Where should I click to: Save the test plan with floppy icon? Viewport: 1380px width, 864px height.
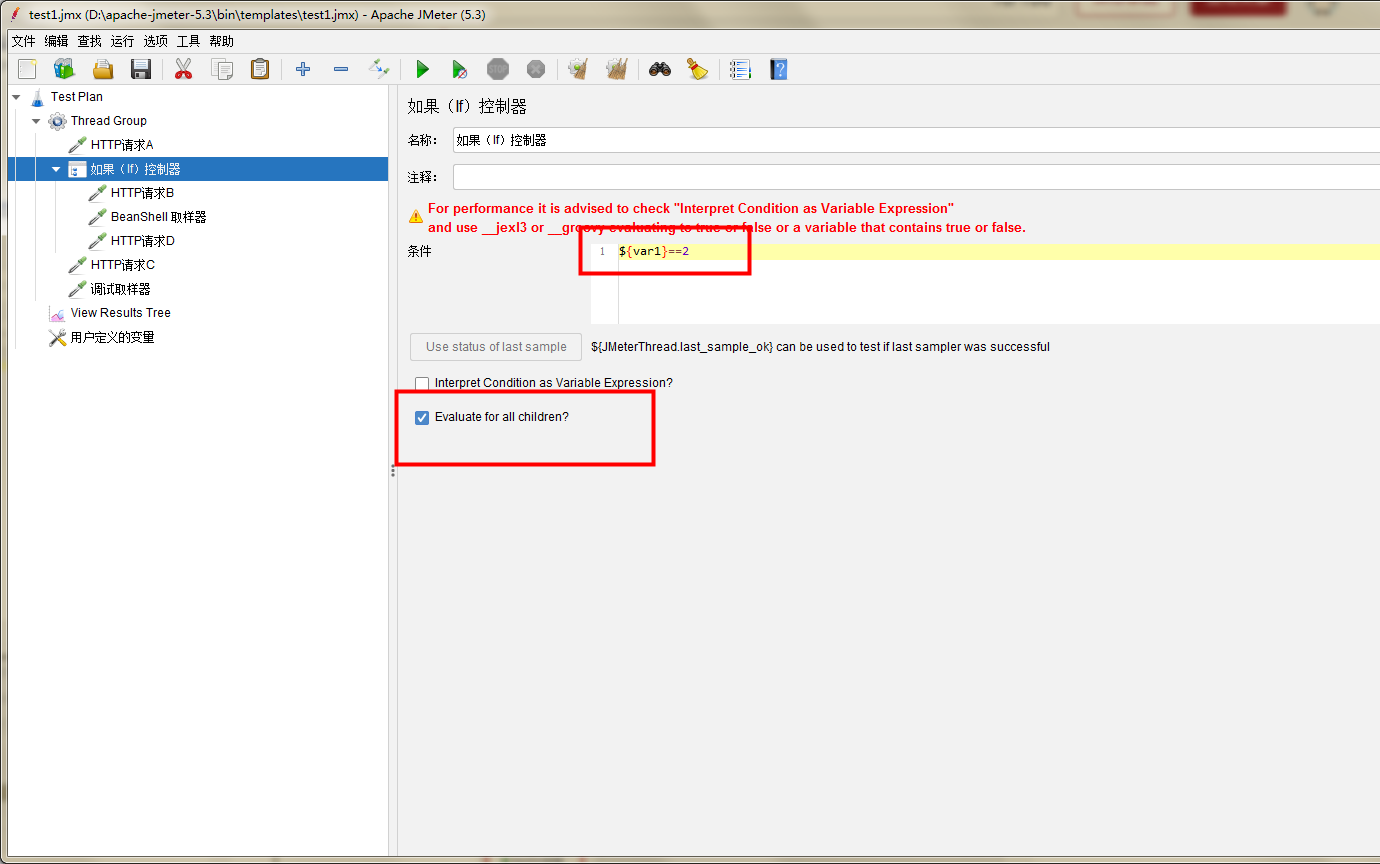141,69
